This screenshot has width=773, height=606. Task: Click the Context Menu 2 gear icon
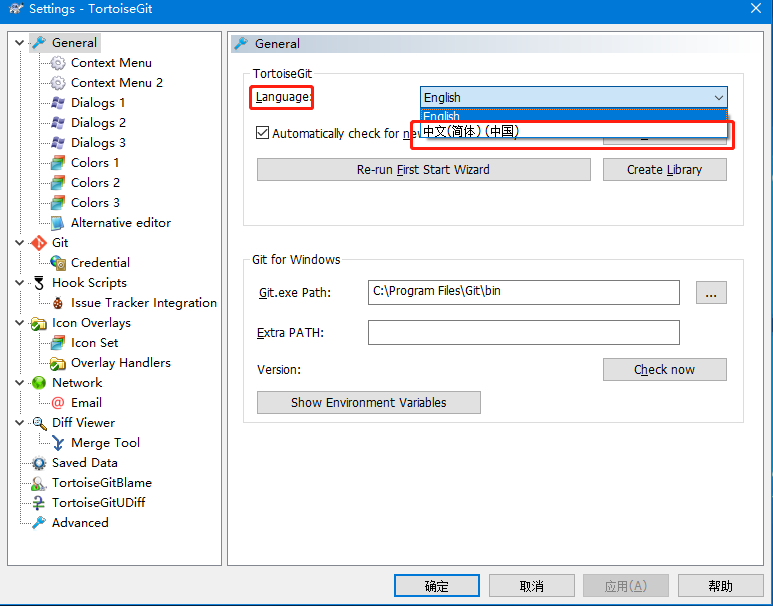58,83
